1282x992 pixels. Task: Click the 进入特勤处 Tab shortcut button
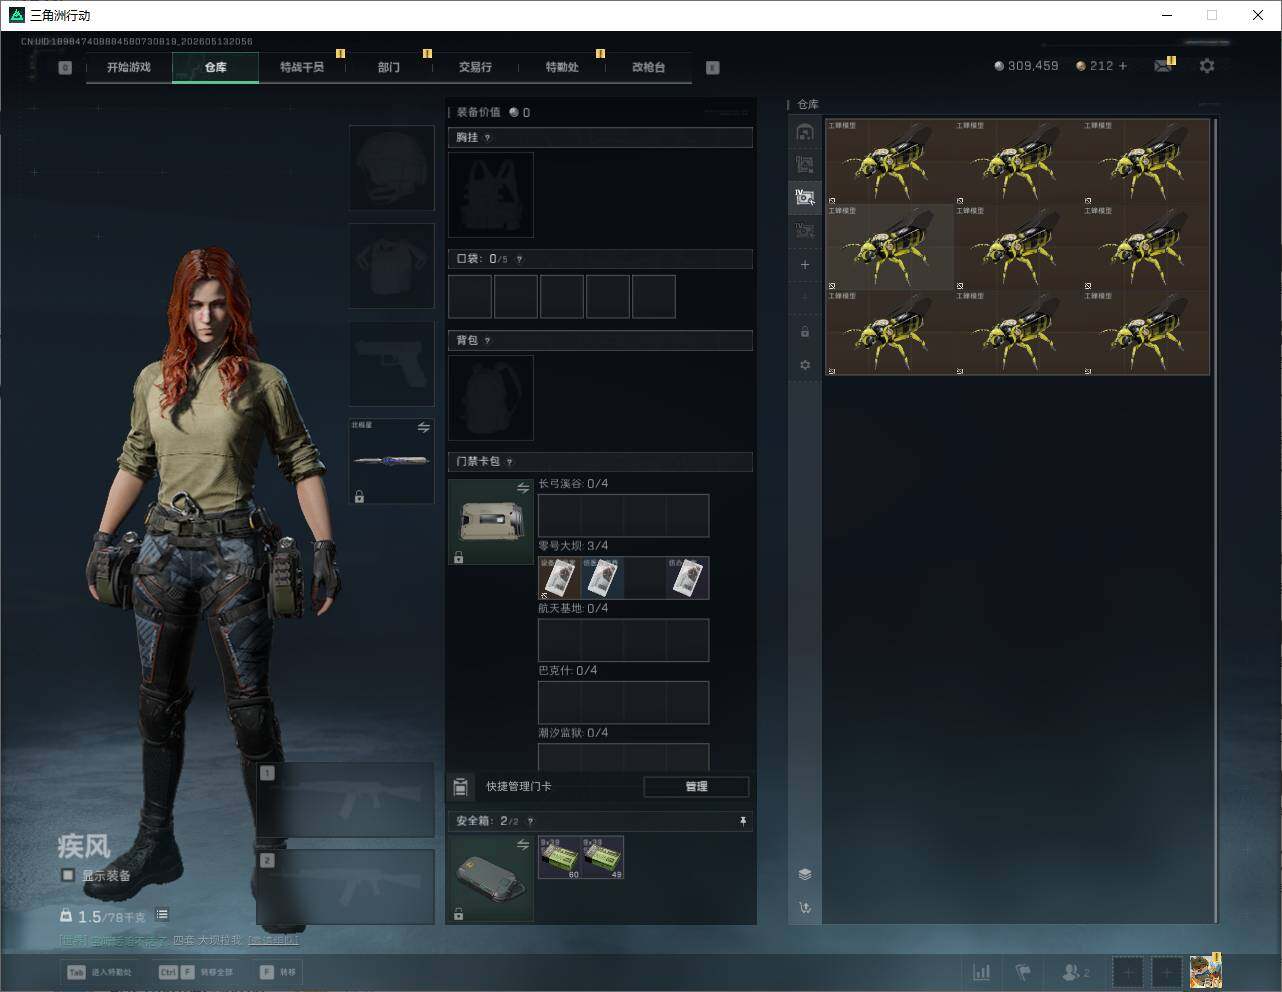click(x=100, y=972)
